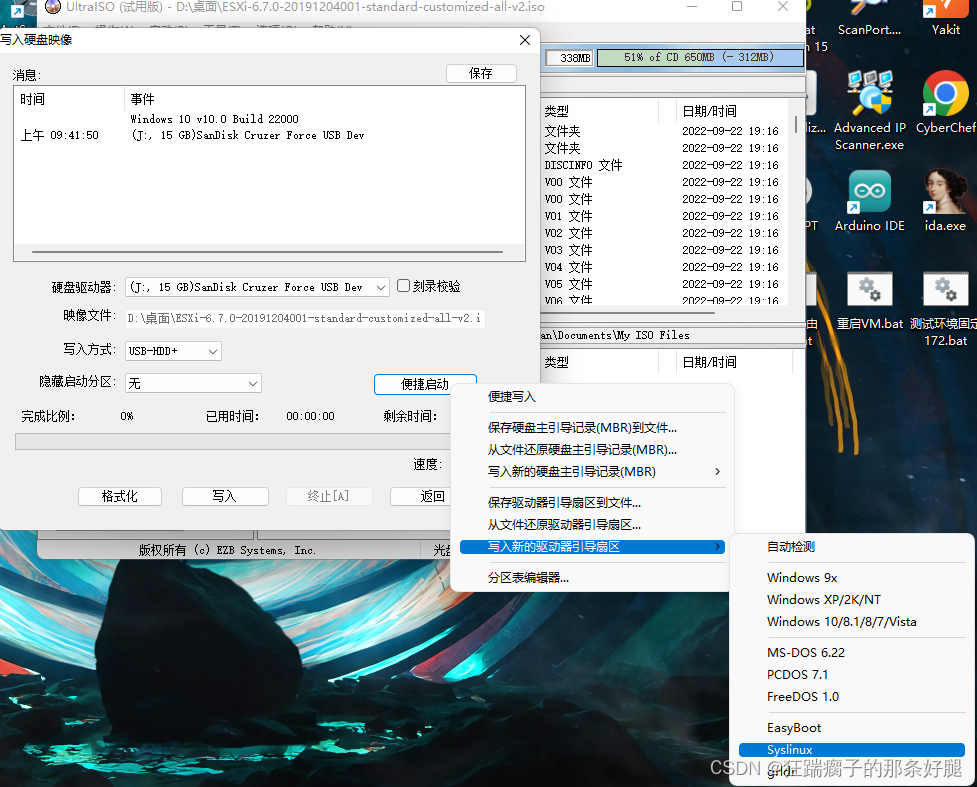
Task: Open the 隐藏启动分区 dropdown
Action: [193, 383]
